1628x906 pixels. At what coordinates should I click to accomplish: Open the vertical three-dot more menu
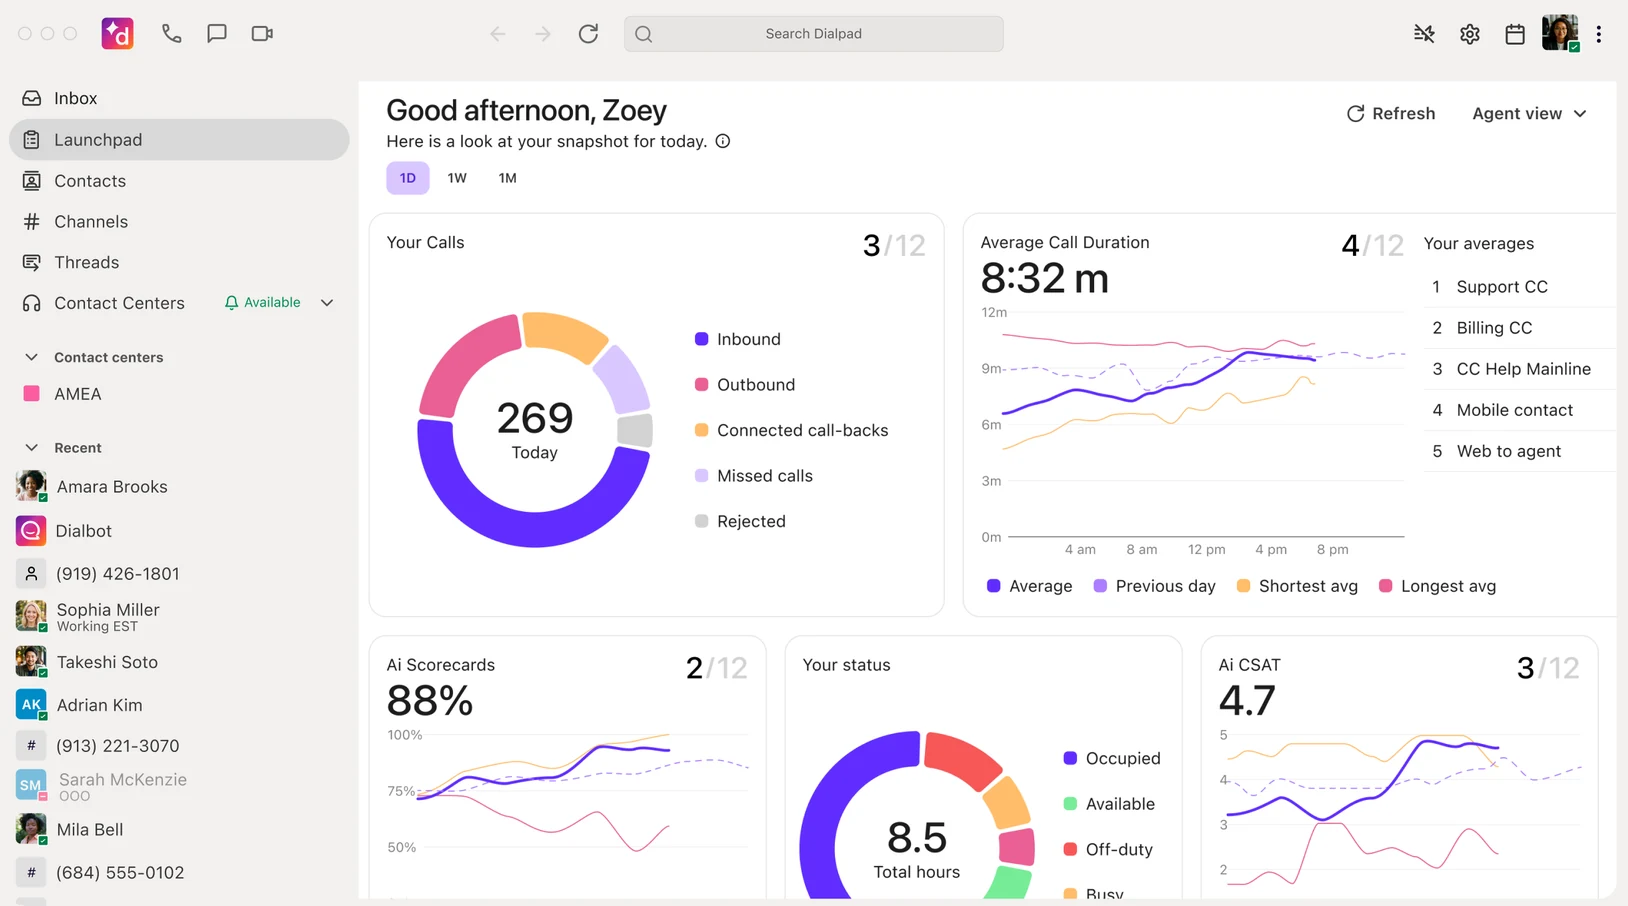coord(1599,34)
